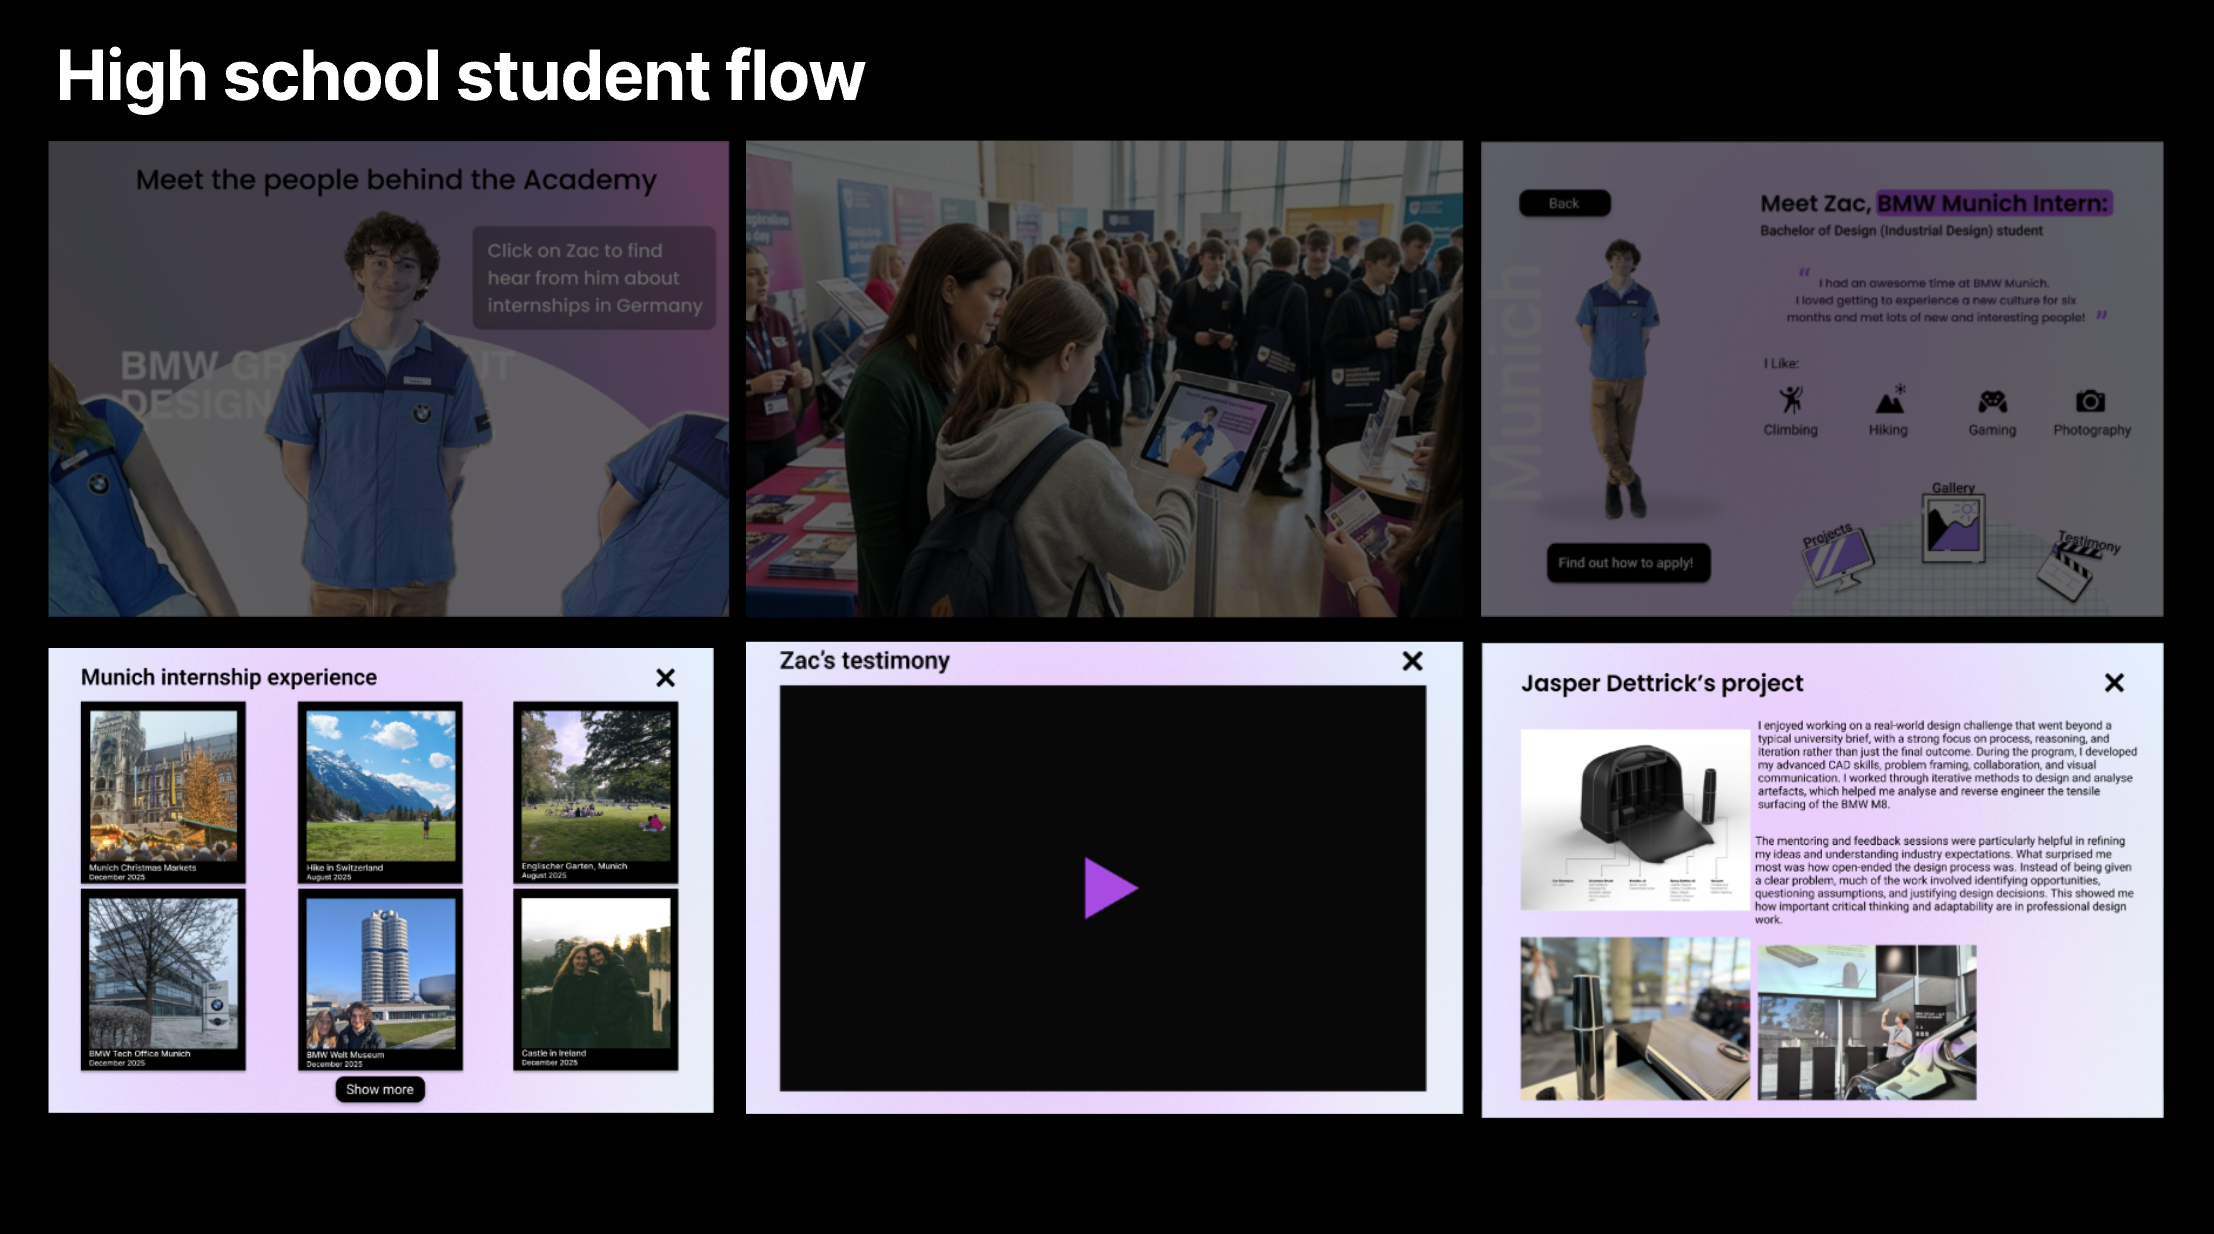Click the "Zac's testimony" heading
Image resolution: width=2214 pixels, height=1234 pixels.
(x=865, y=661)
